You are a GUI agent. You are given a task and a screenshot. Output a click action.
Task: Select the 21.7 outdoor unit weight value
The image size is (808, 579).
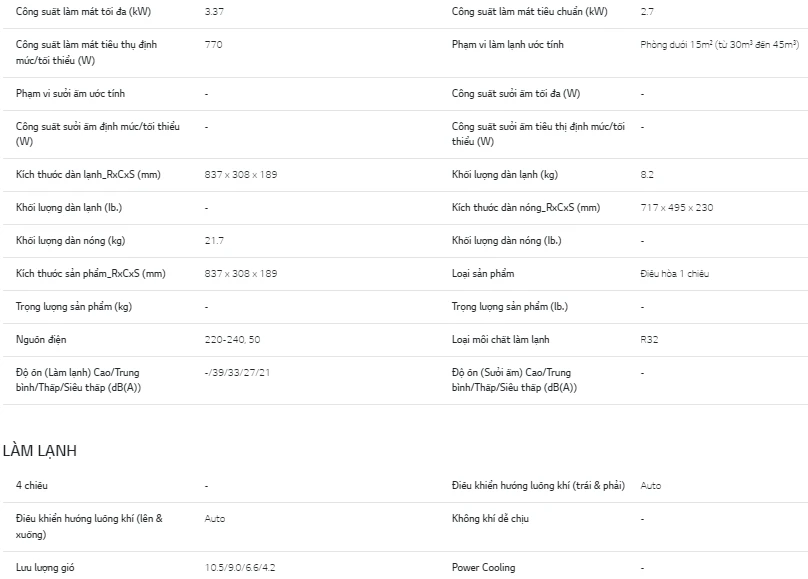(x=214, y=241)
